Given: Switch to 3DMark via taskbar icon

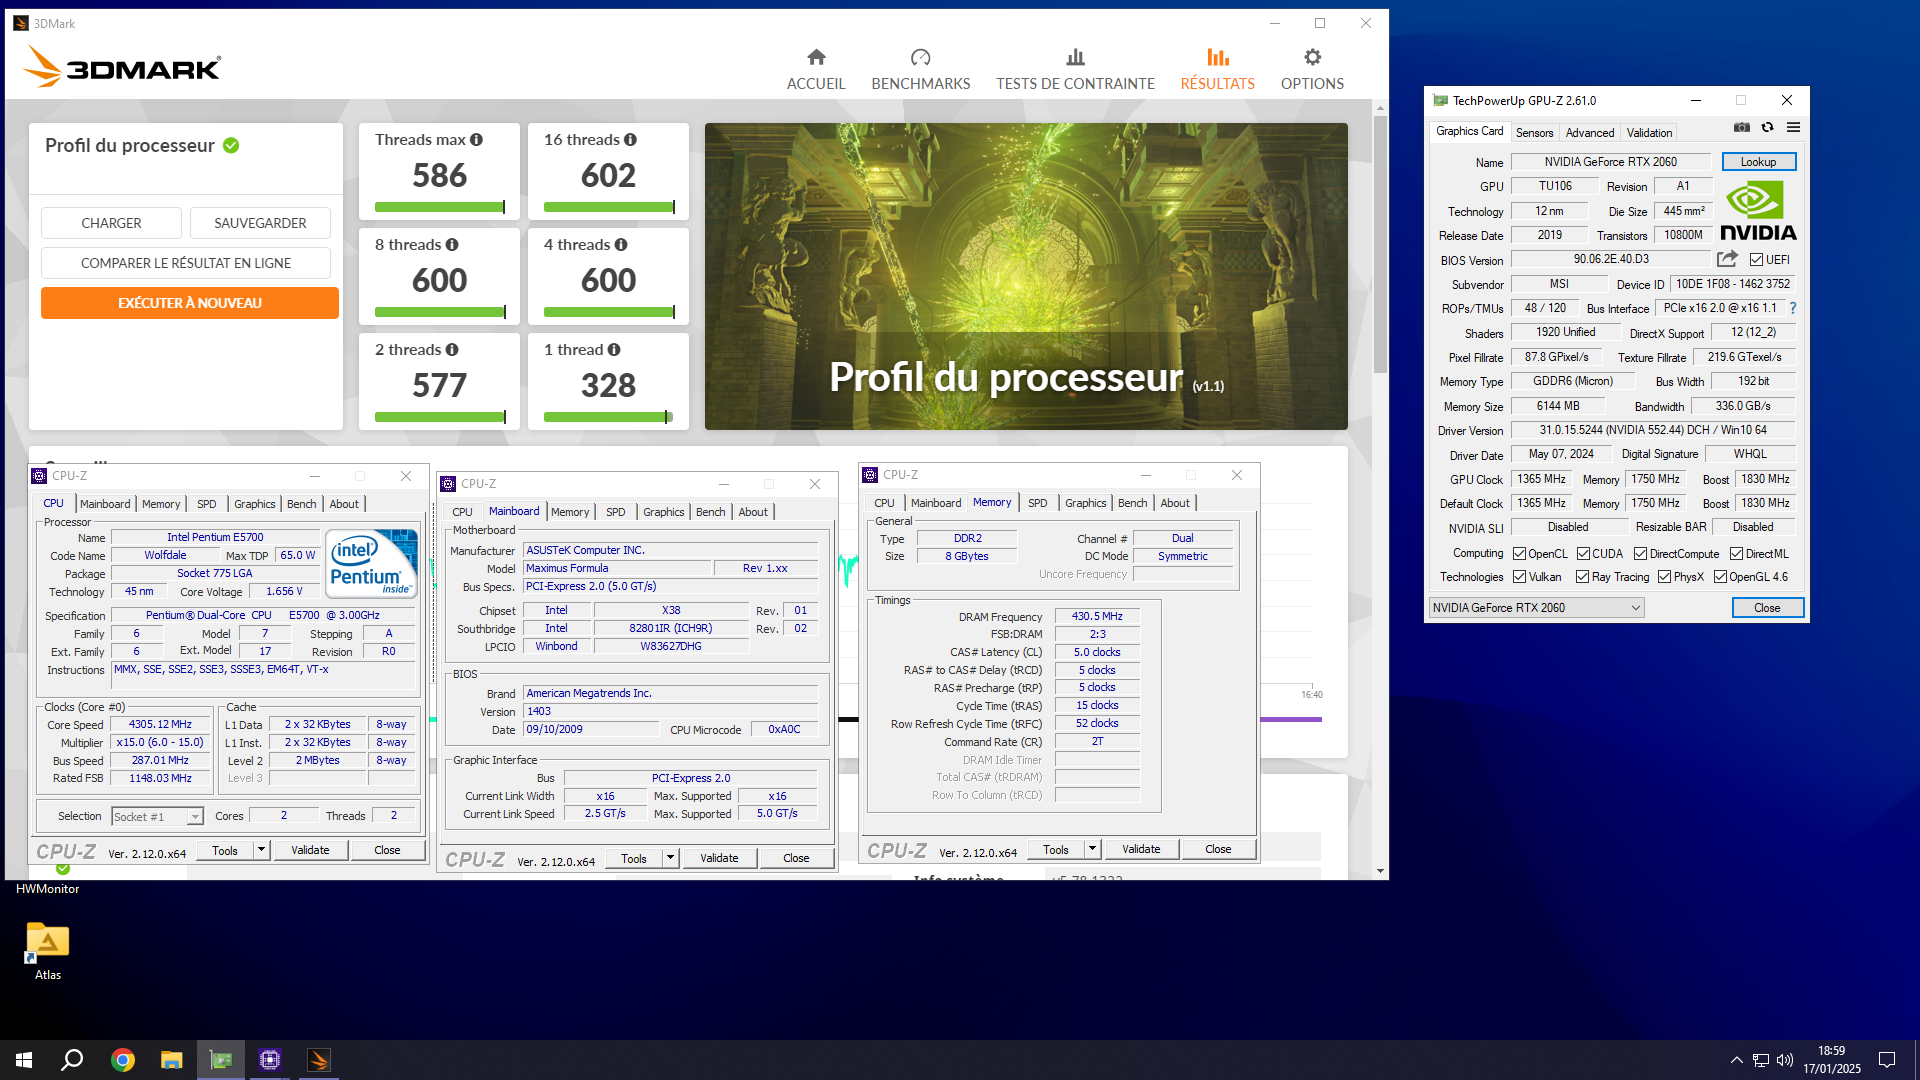Looking at the screenshot, I should coord(318,1060).
